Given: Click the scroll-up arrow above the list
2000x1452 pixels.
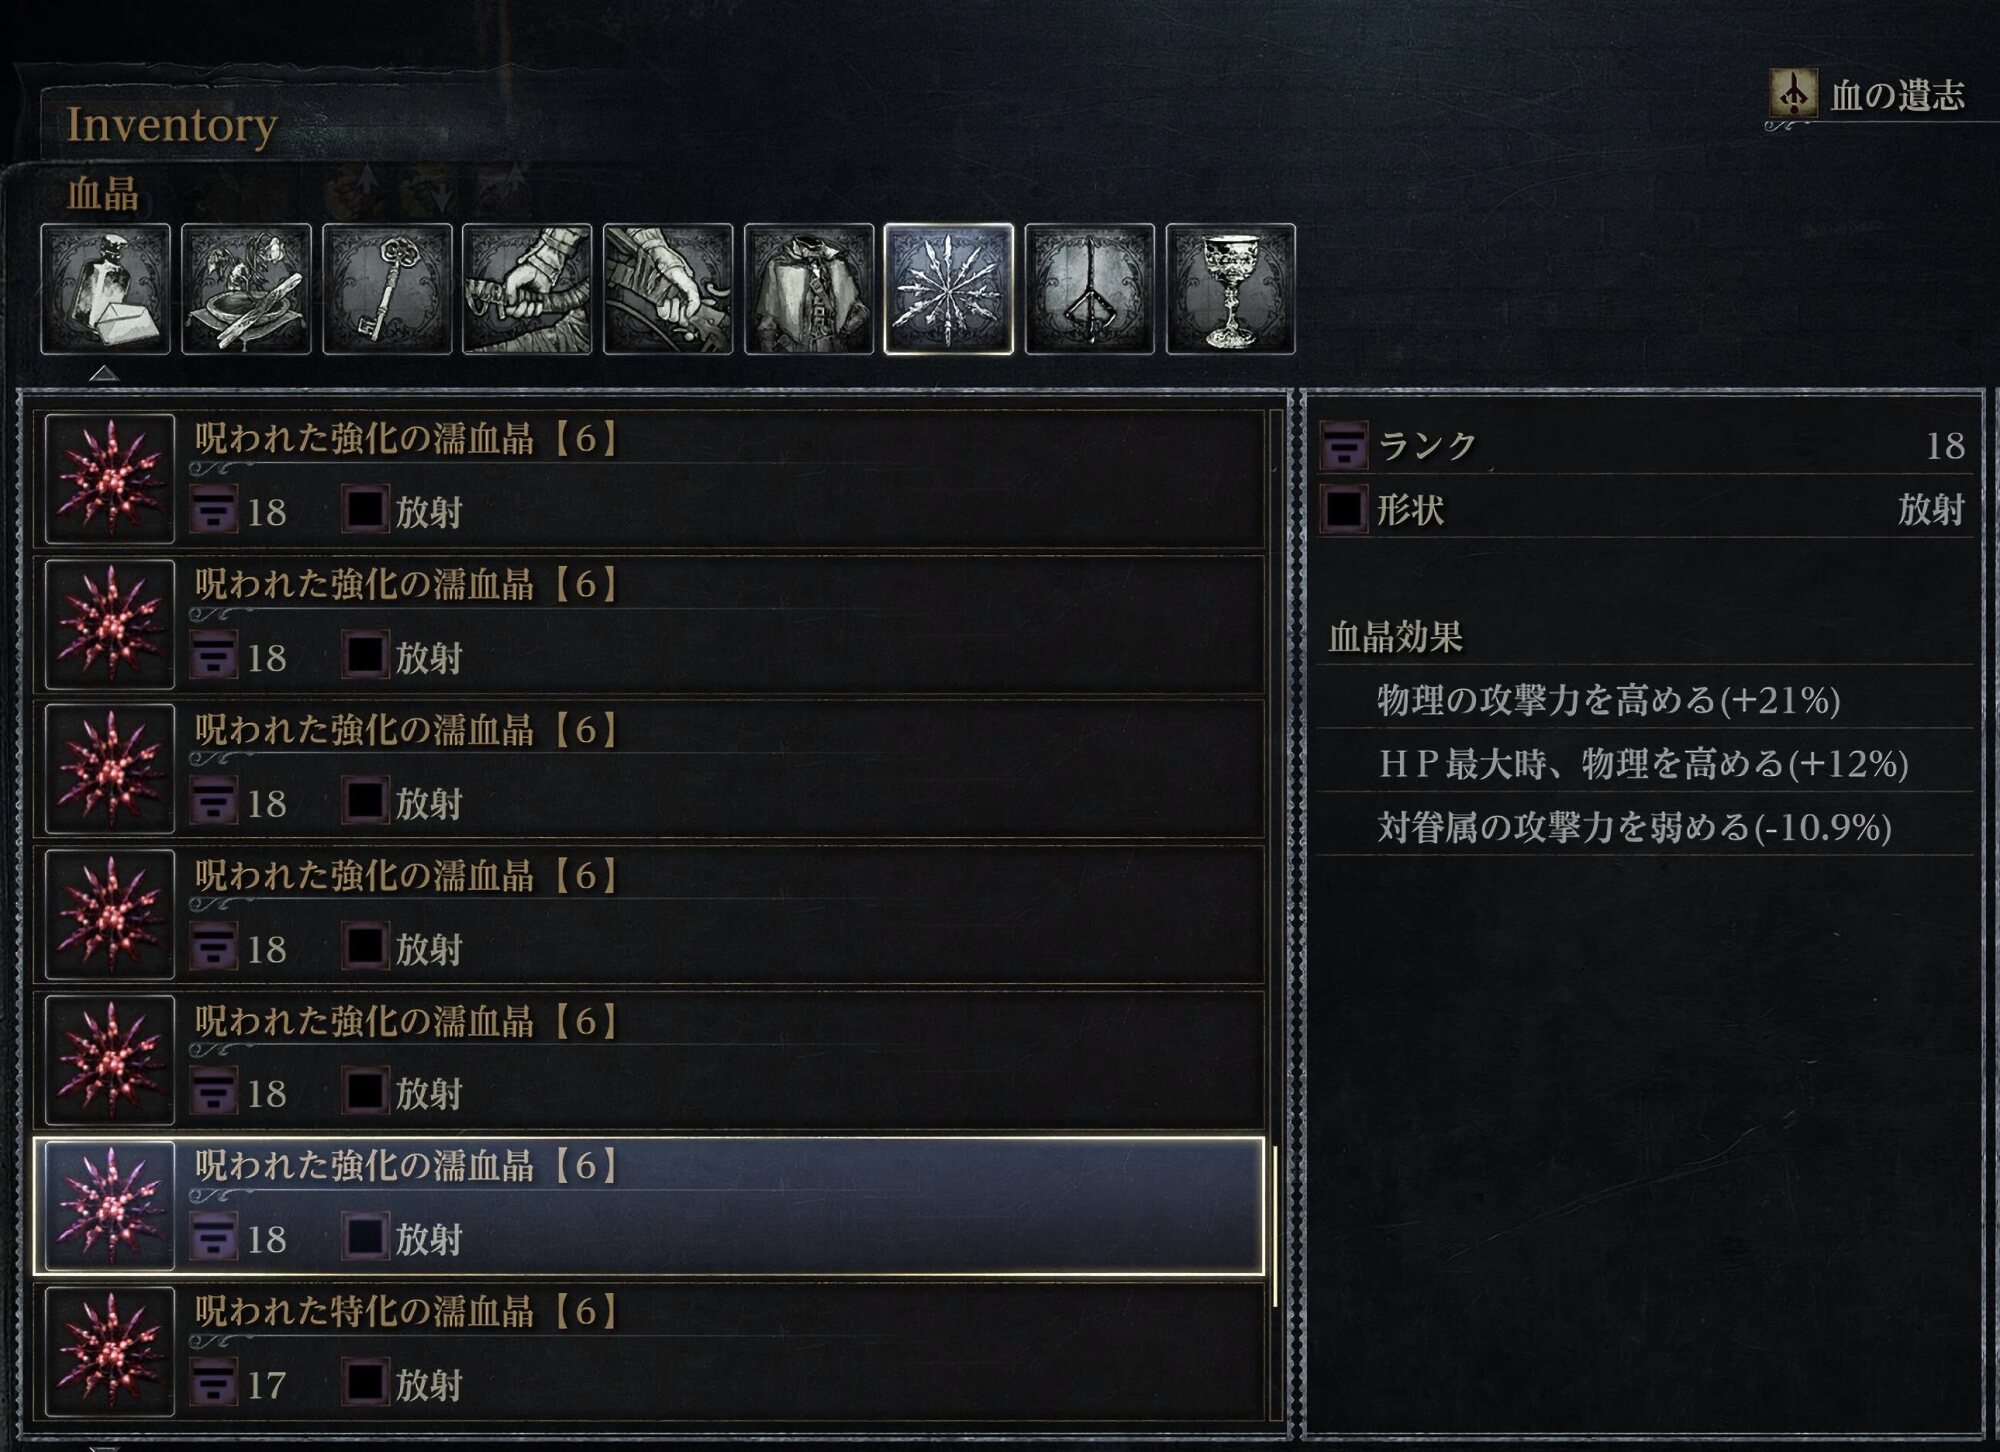Looking at the screenshot, I should 104,373.
